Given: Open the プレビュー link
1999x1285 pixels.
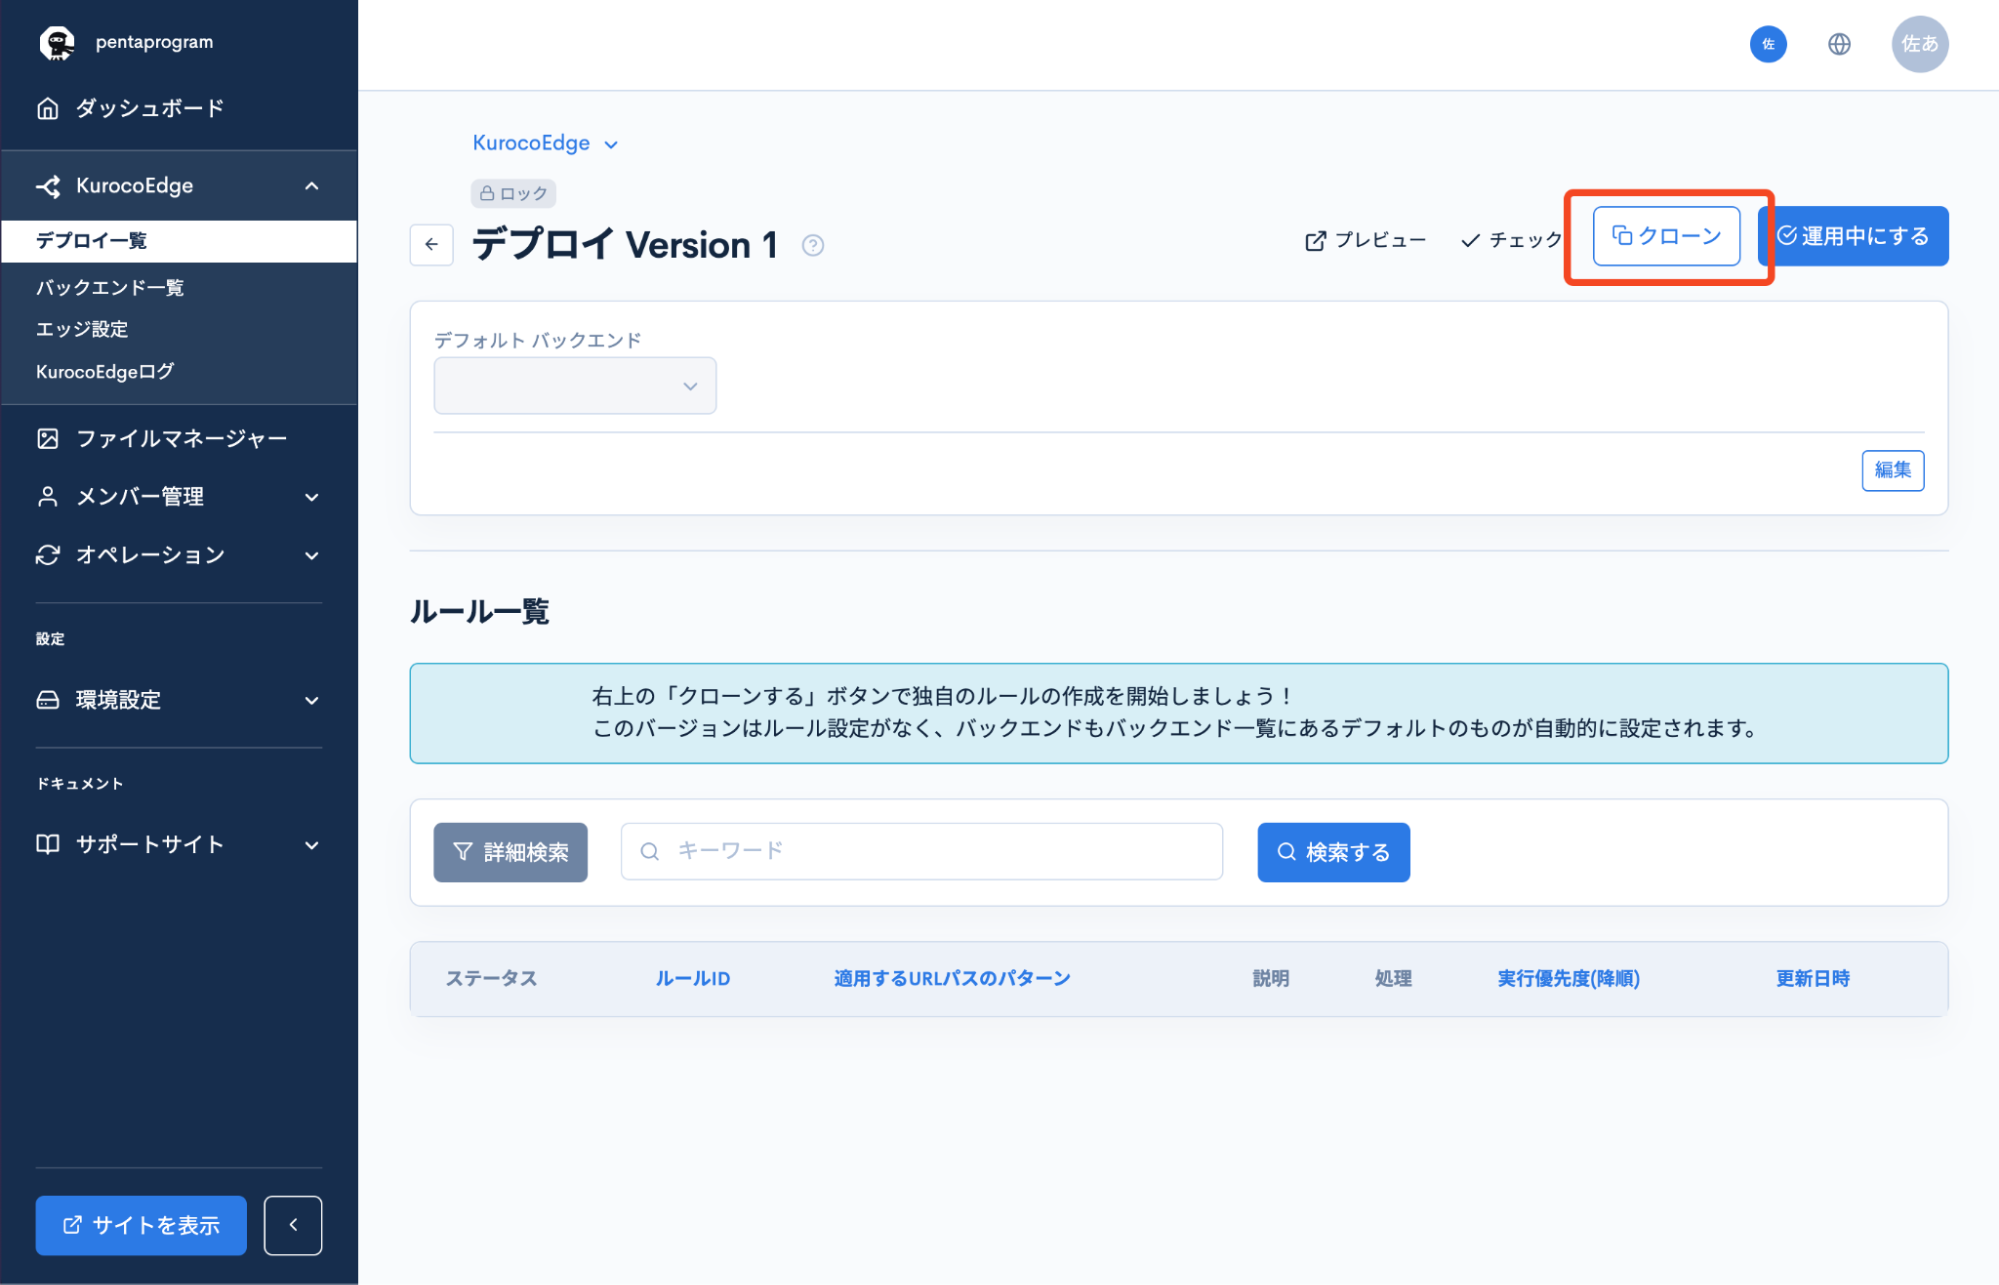Looking at the screenshot, I should (x=1365, y=240).
